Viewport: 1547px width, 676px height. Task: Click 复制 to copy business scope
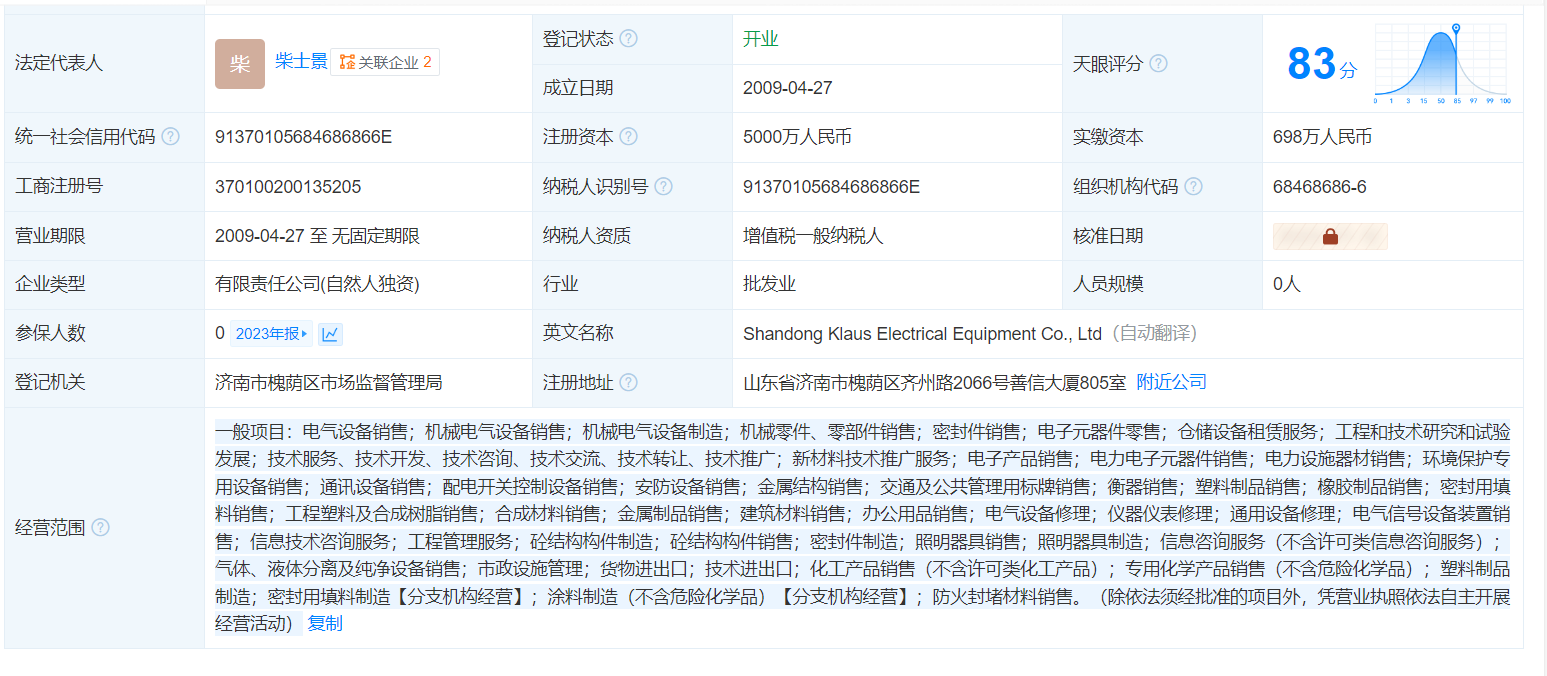tap(325, 624)
